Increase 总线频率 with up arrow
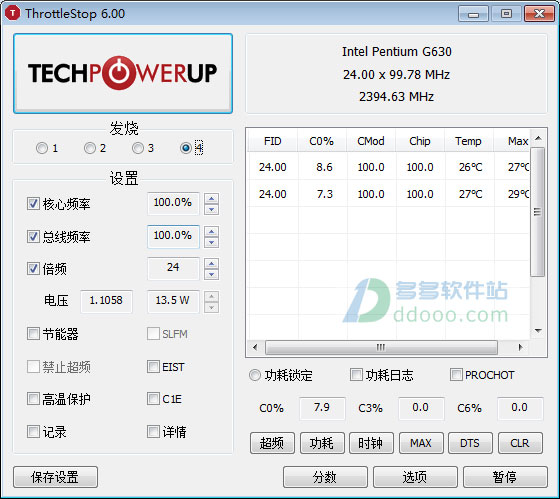The image size is (560, 499). pyautogui.click(x=211, y=231)
